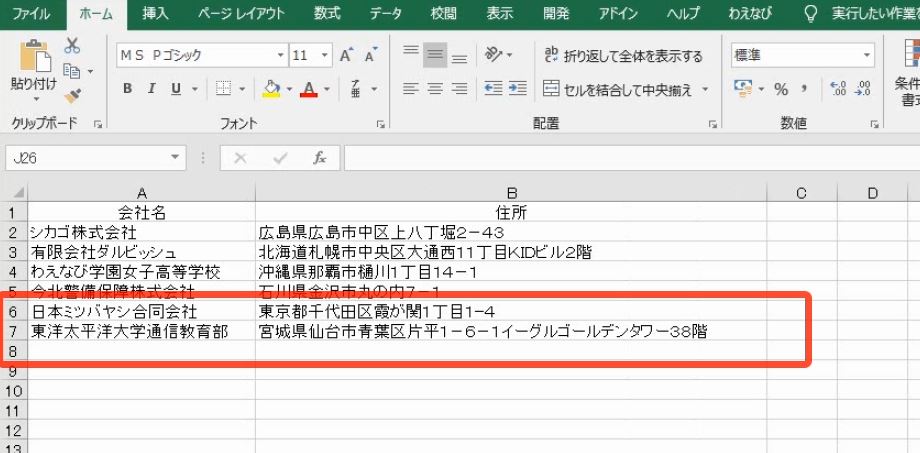This screenshot has width=920, height=453.
Task: Center text horizontally
Action: tap(435, 89)
